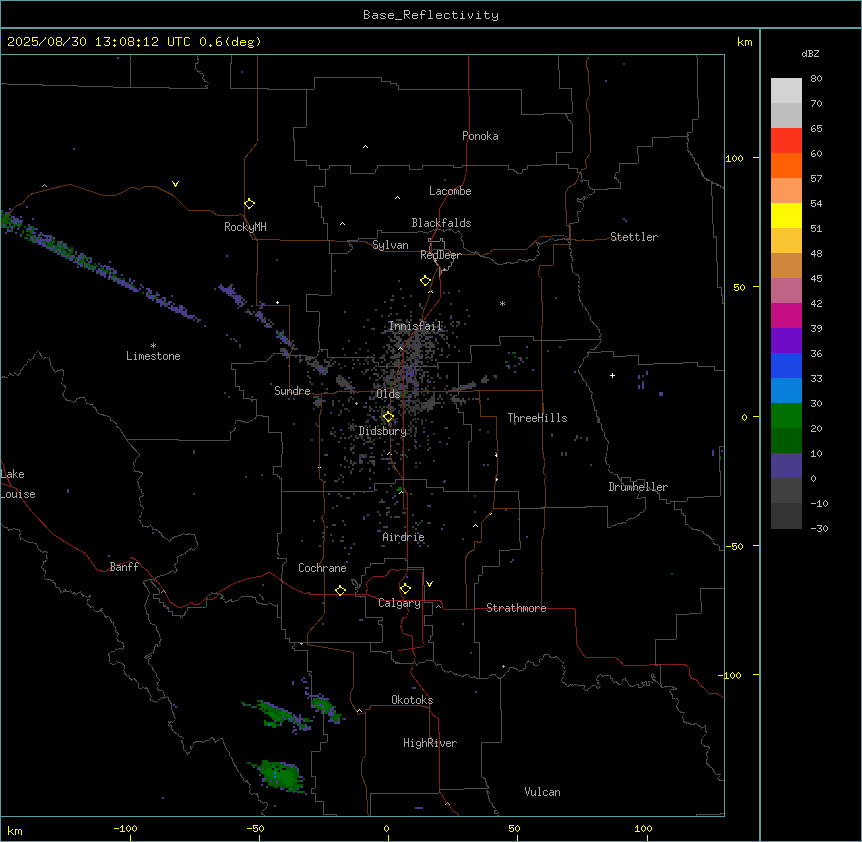Click the km unit label at top right
Viewport: 862px width, 842px height.
(x=745, y=42)
